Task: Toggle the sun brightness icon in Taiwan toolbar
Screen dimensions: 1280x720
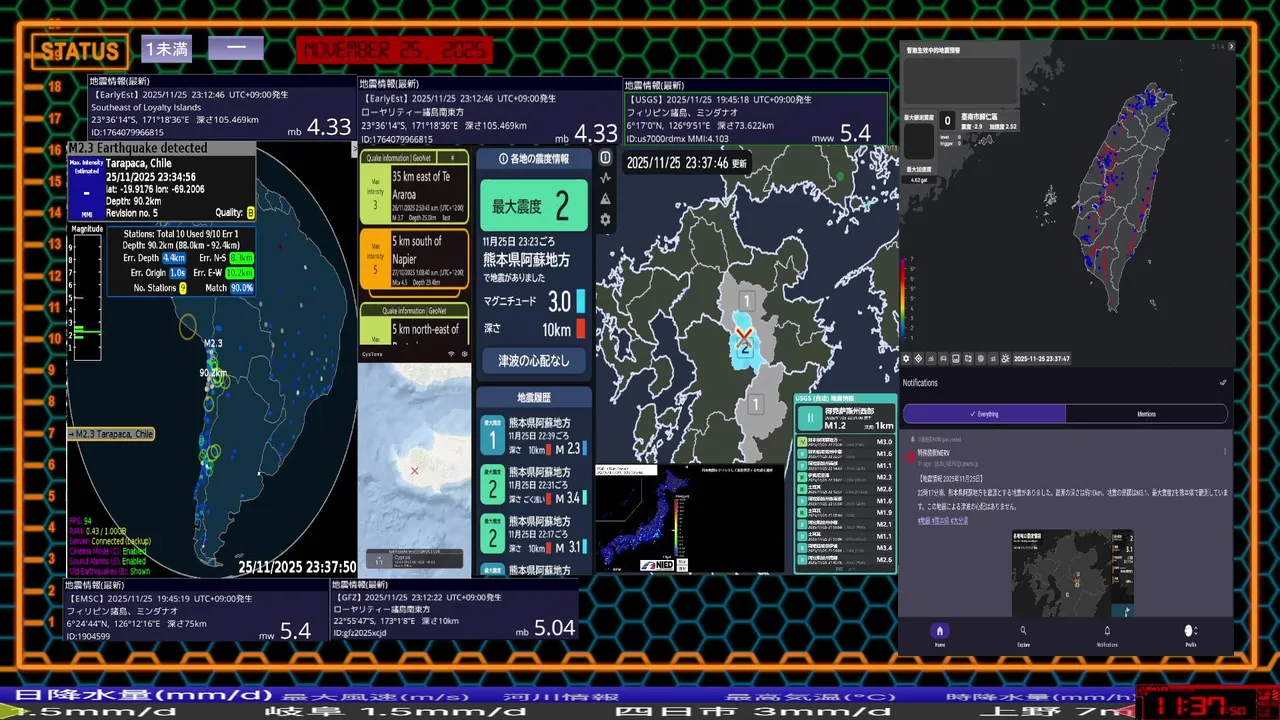Action: pyautogui.click(x=1005, y=358)
